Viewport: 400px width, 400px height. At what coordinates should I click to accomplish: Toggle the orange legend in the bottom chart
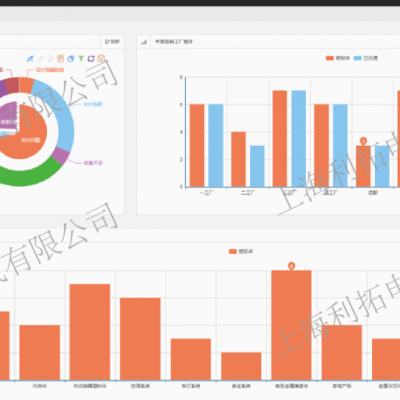tap(241, 251)
